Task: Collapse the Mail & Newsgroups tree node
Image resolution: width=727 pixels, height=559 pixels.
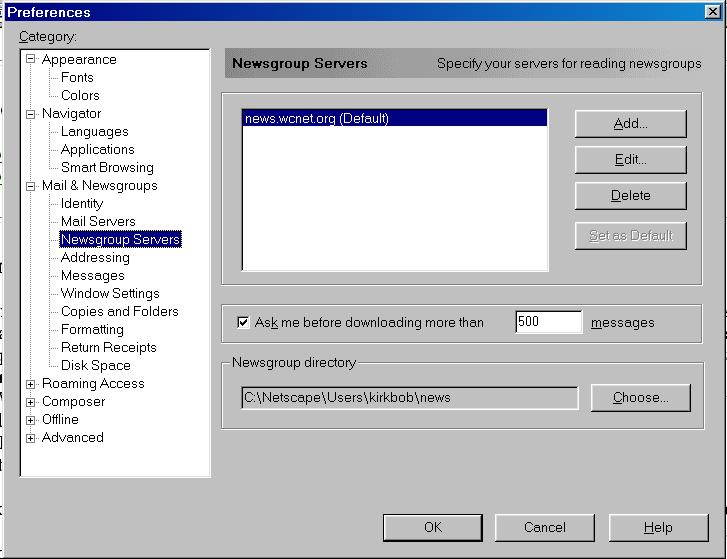Action: tap(31, 186)
